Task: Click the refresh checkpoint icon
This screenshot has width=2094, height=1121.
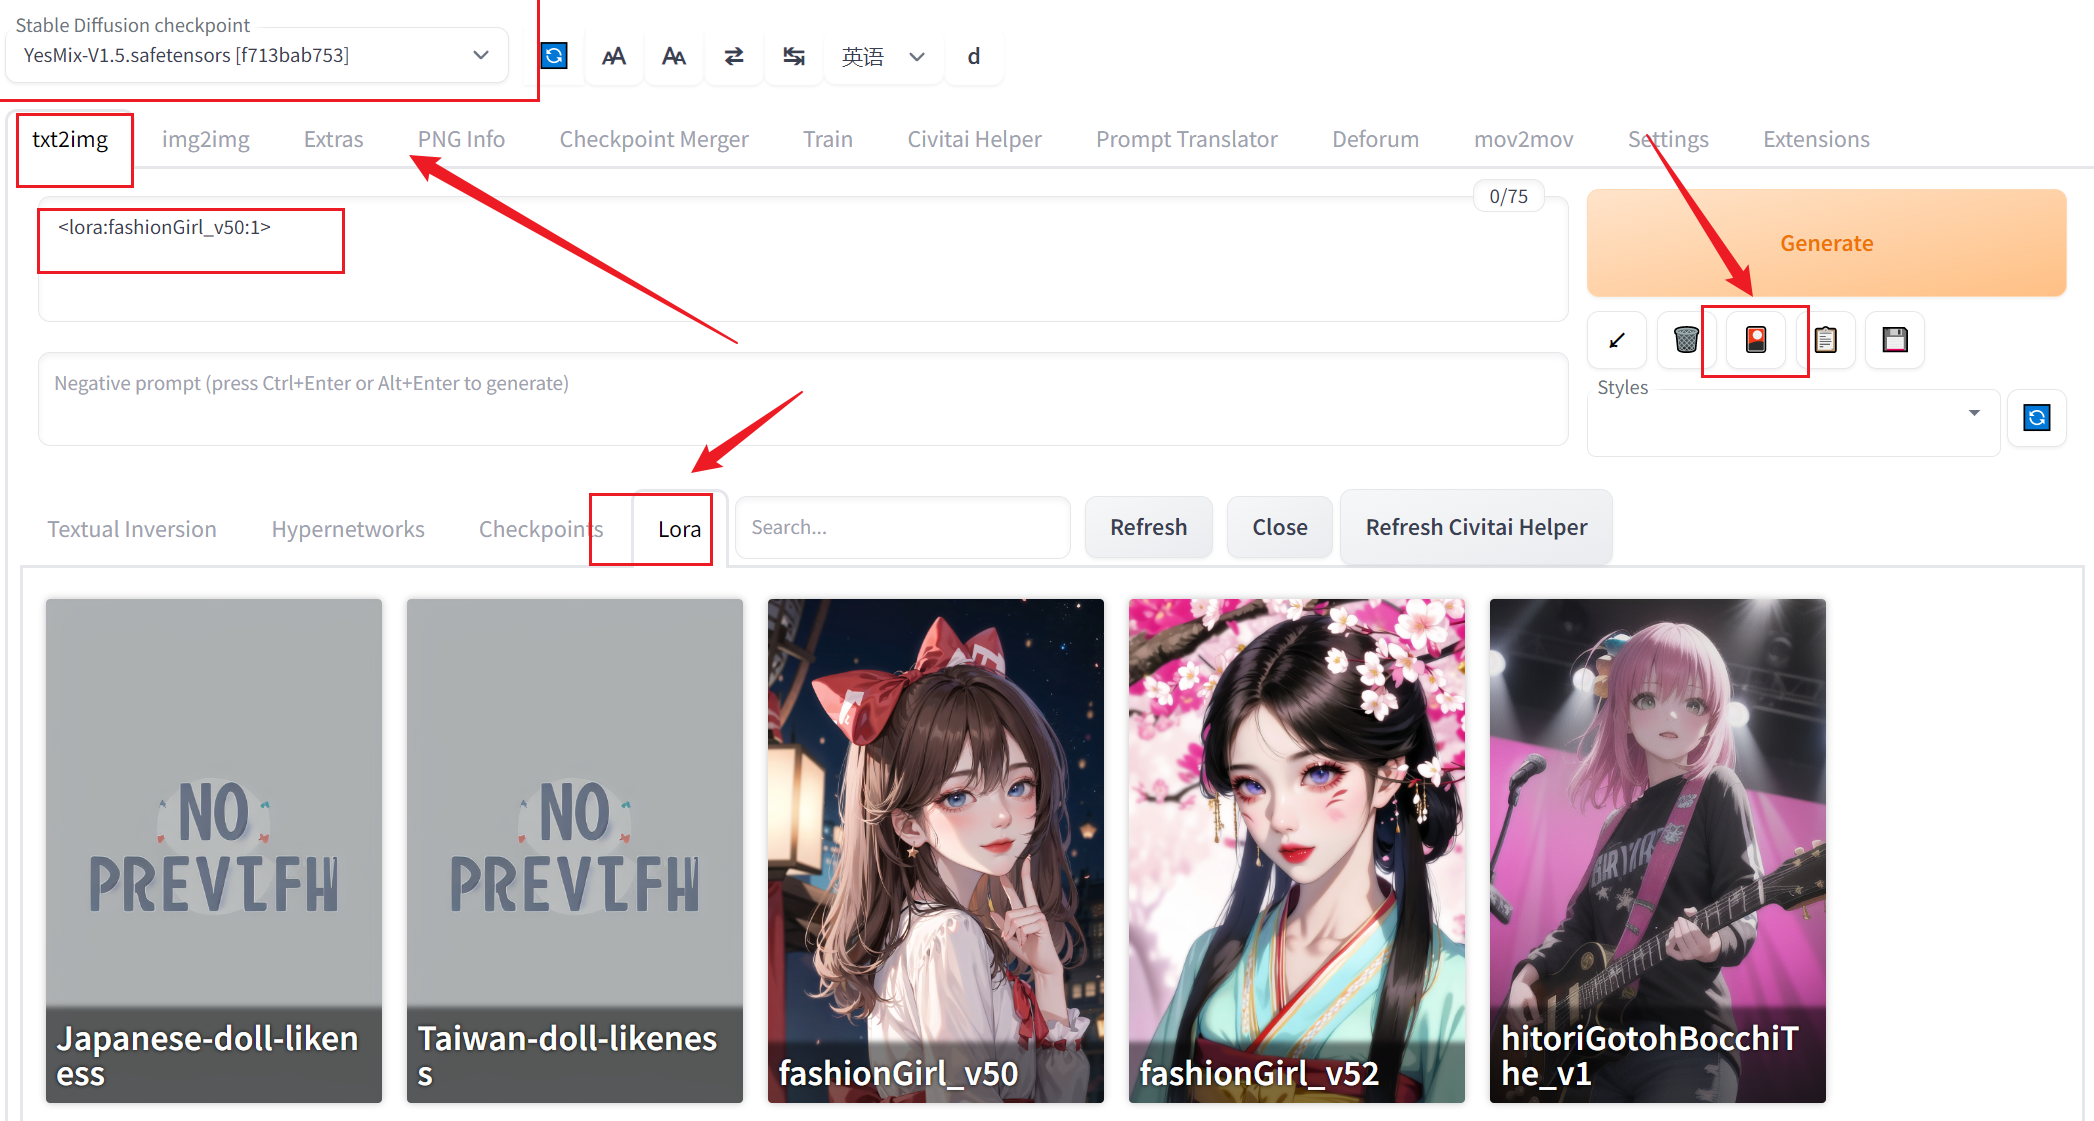Action: (x=553, y=54)
